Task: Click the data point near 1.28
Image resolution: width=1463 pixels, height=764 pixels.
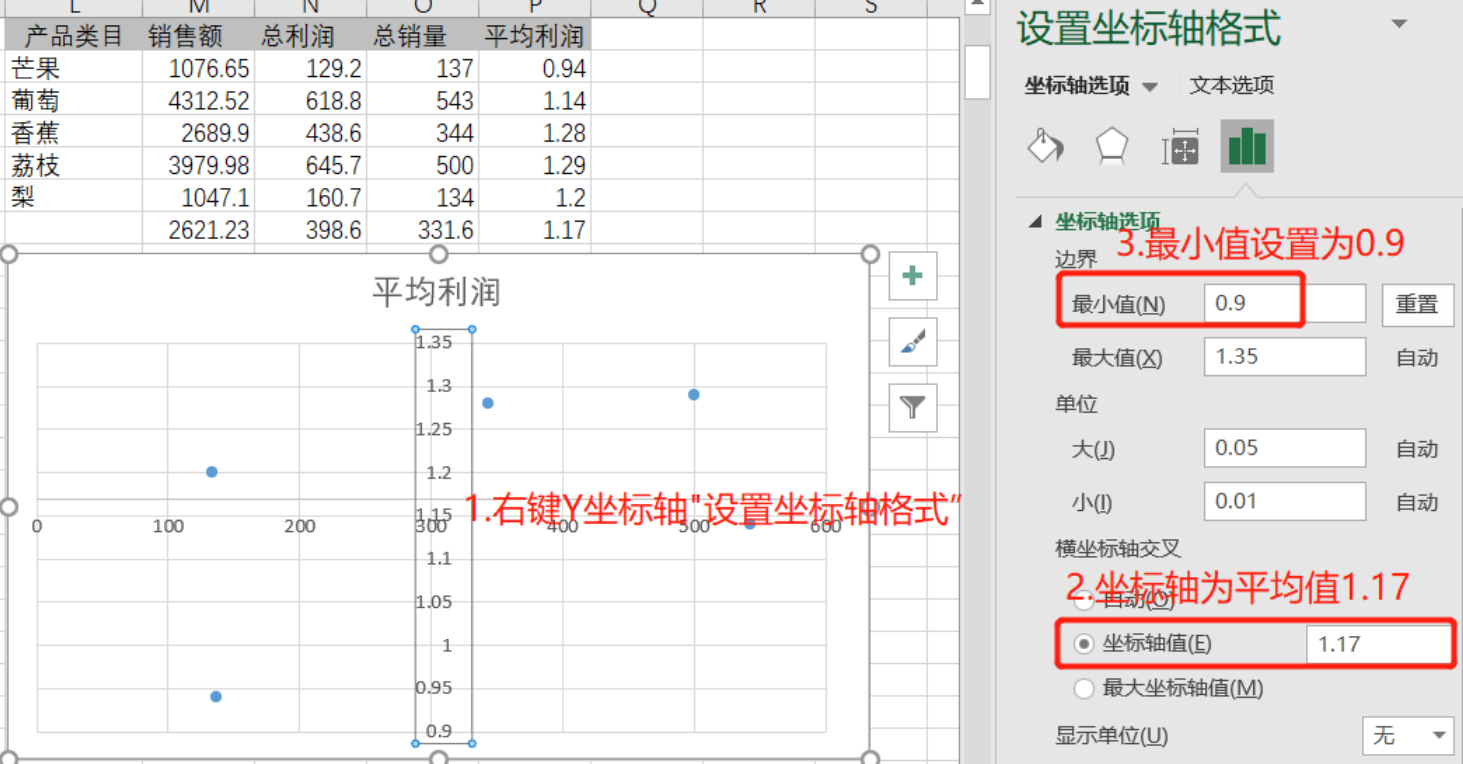Action: [488, 403]
